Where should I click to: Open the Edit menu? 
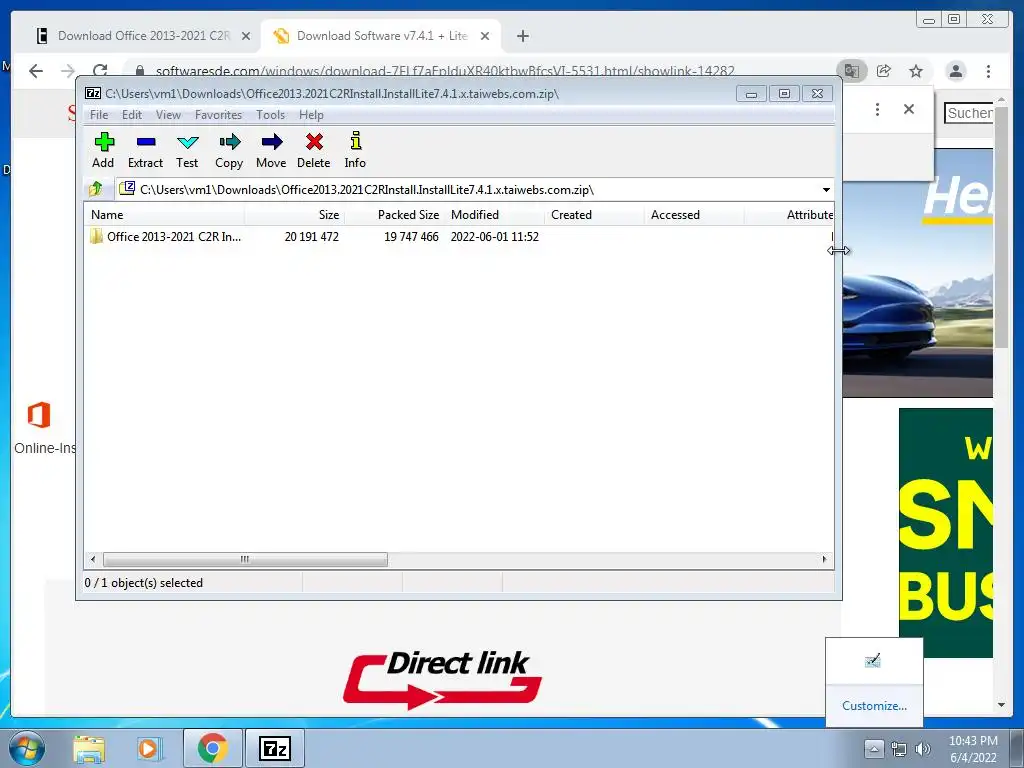pyautogui.click(x=131, y=115)
